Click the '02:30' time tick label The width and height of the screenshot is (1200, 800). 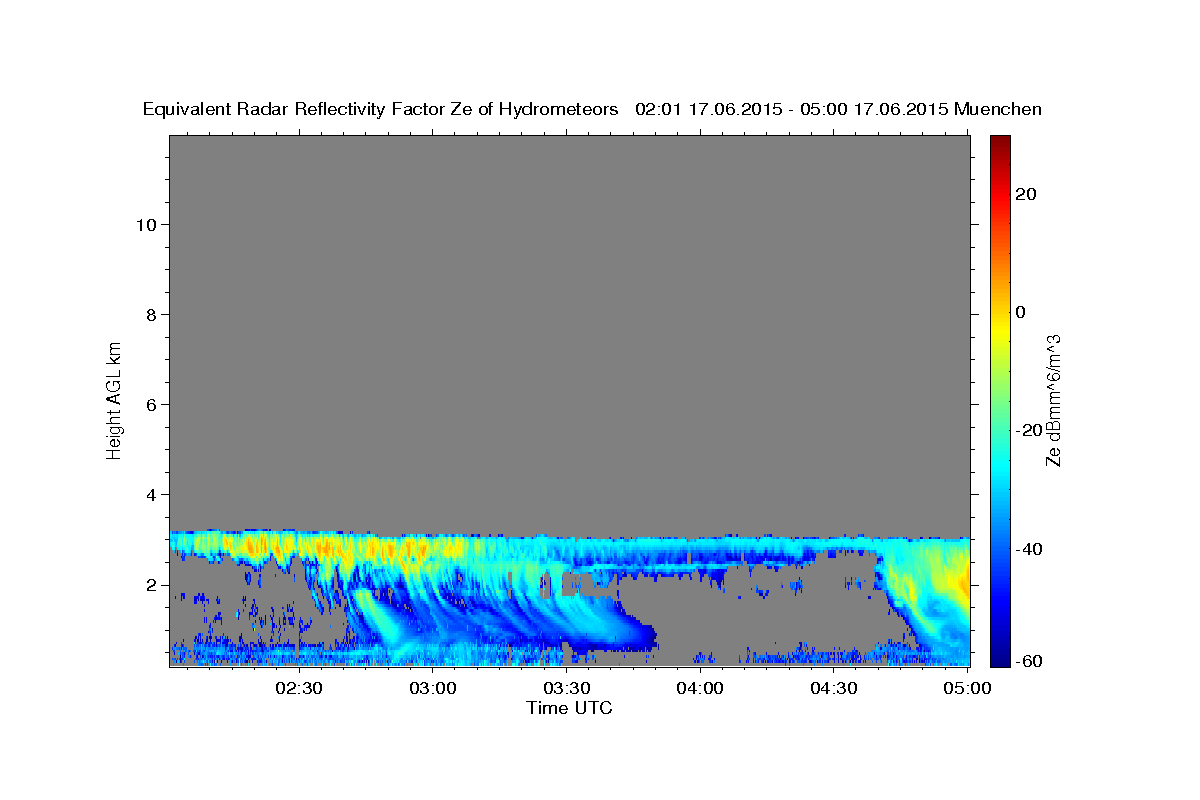(x=299, y=689)
